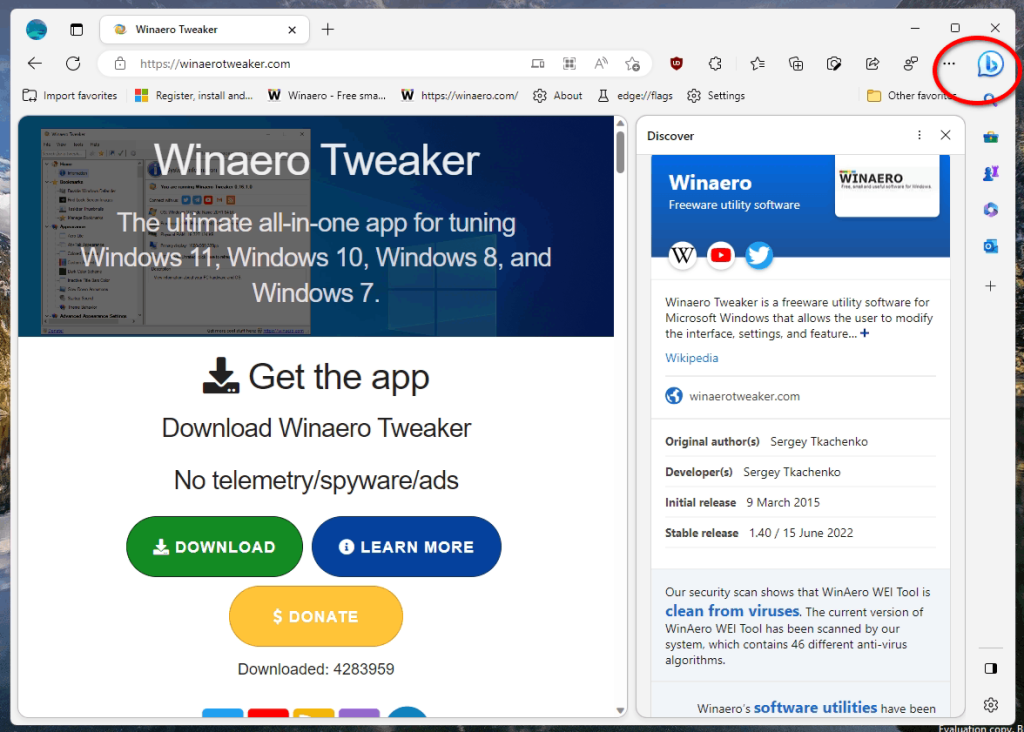Viewport: 1024px width, 732px height.
Task: Open the About favorite
Action: (558, 95)
